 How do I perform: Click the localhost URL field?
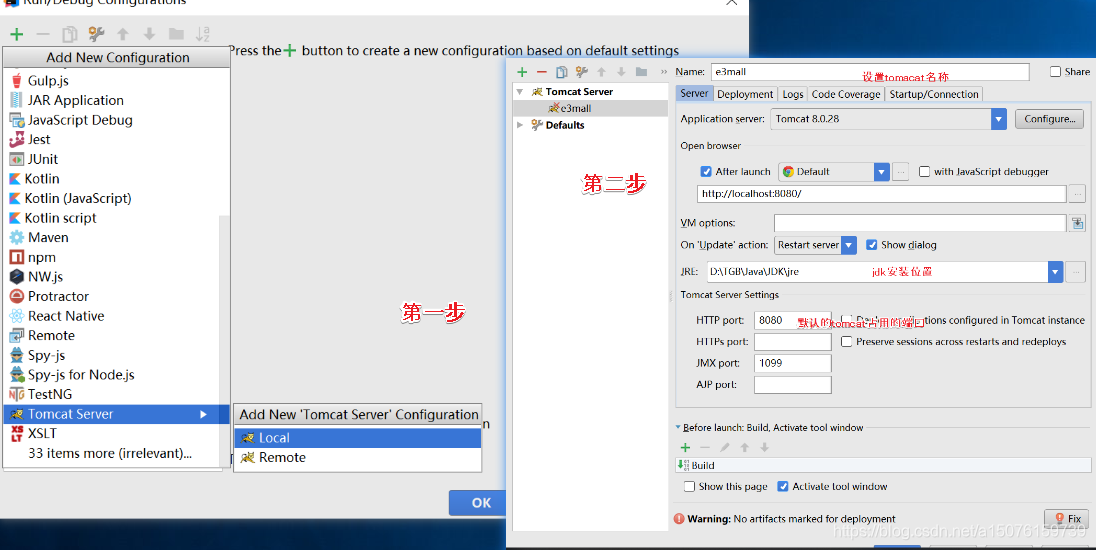click(881, 194)
